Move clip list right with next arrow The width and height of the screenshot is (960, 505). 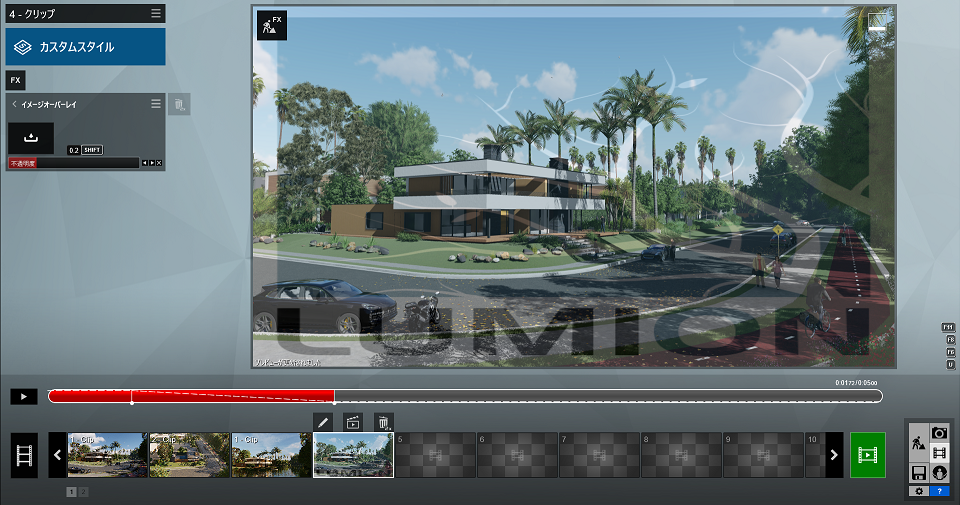coord(834,455)
